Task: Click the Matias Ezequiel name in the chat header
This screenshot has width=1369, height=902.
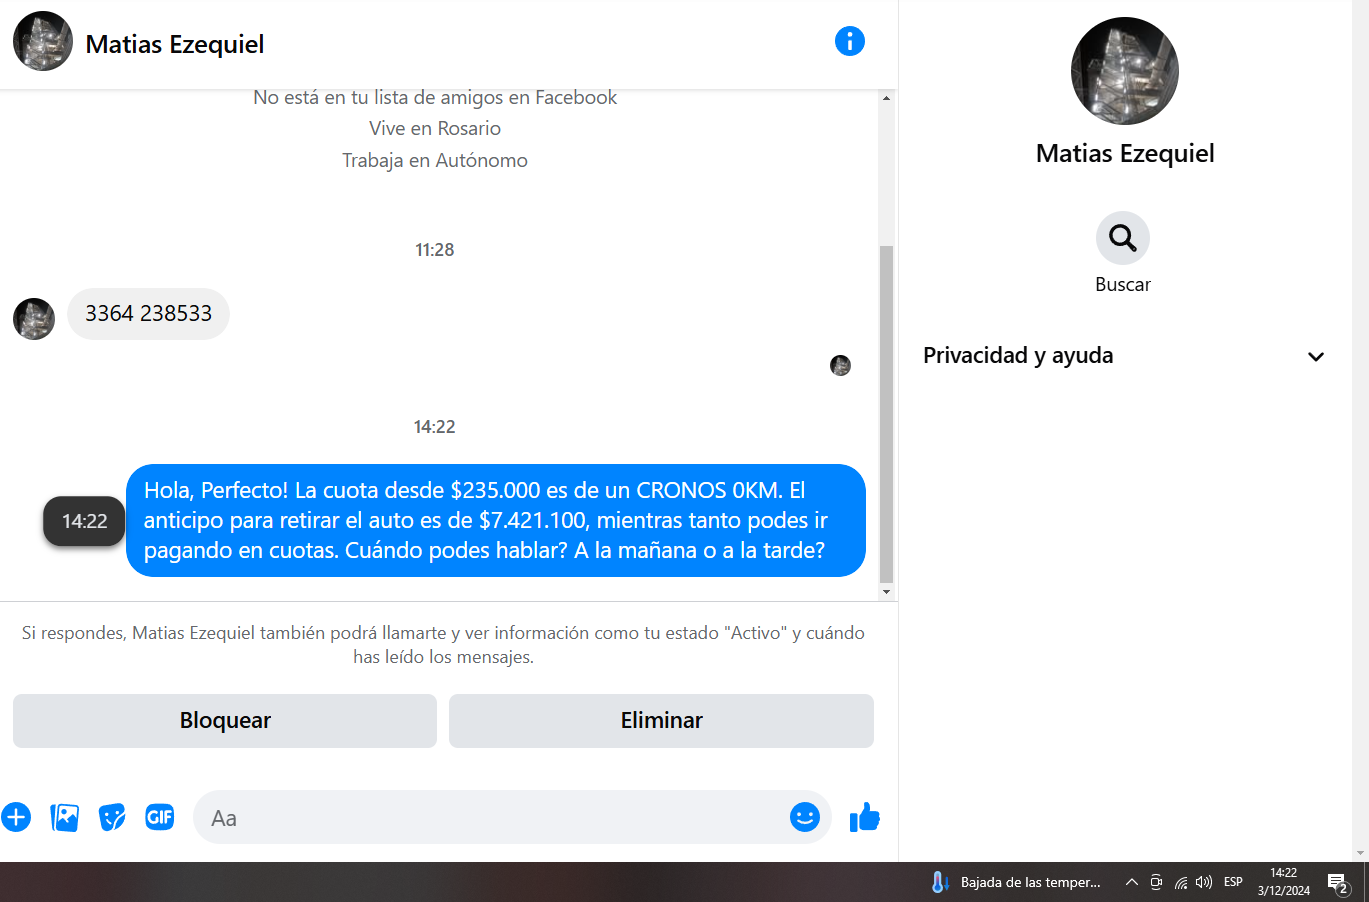Action: [x=175, y=44]
